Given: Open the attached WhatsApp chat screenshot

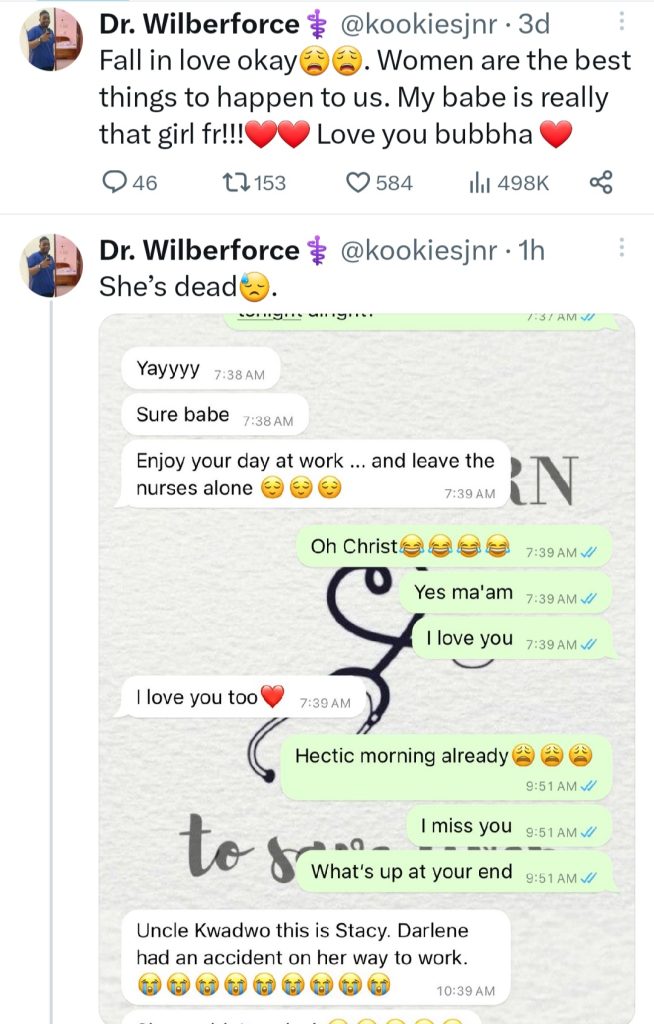Looking at the screenshot, I should (x=367, y=660).
